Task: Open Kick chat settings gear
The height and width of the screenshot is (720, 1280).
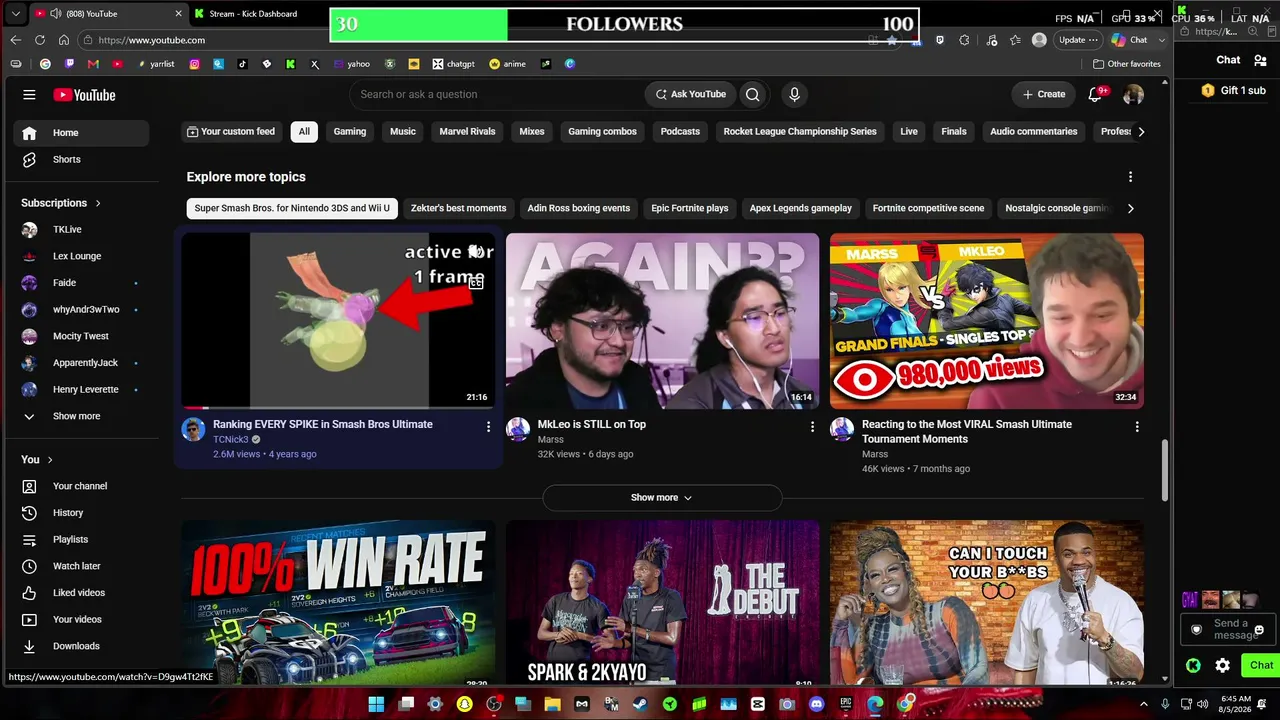Action: pyautogui.click(x=1222, y=665)
